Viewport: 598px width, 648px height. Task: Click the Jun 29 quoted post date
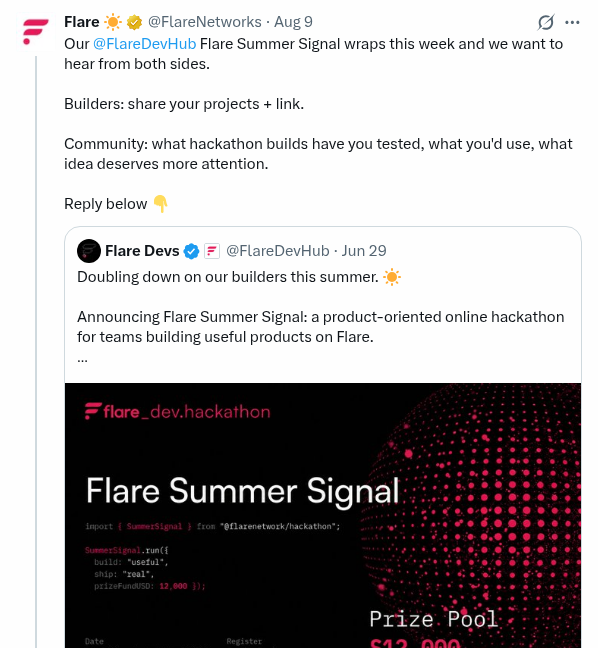(x=364, y=251)
